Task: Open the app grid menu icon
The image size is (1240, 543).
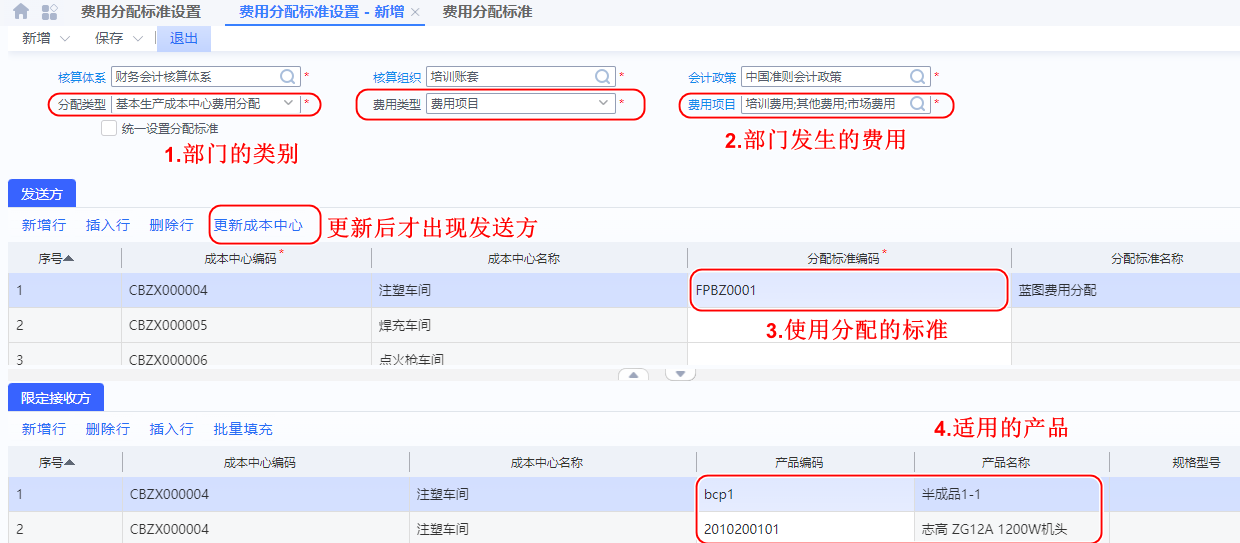Action: coord(49,12)
